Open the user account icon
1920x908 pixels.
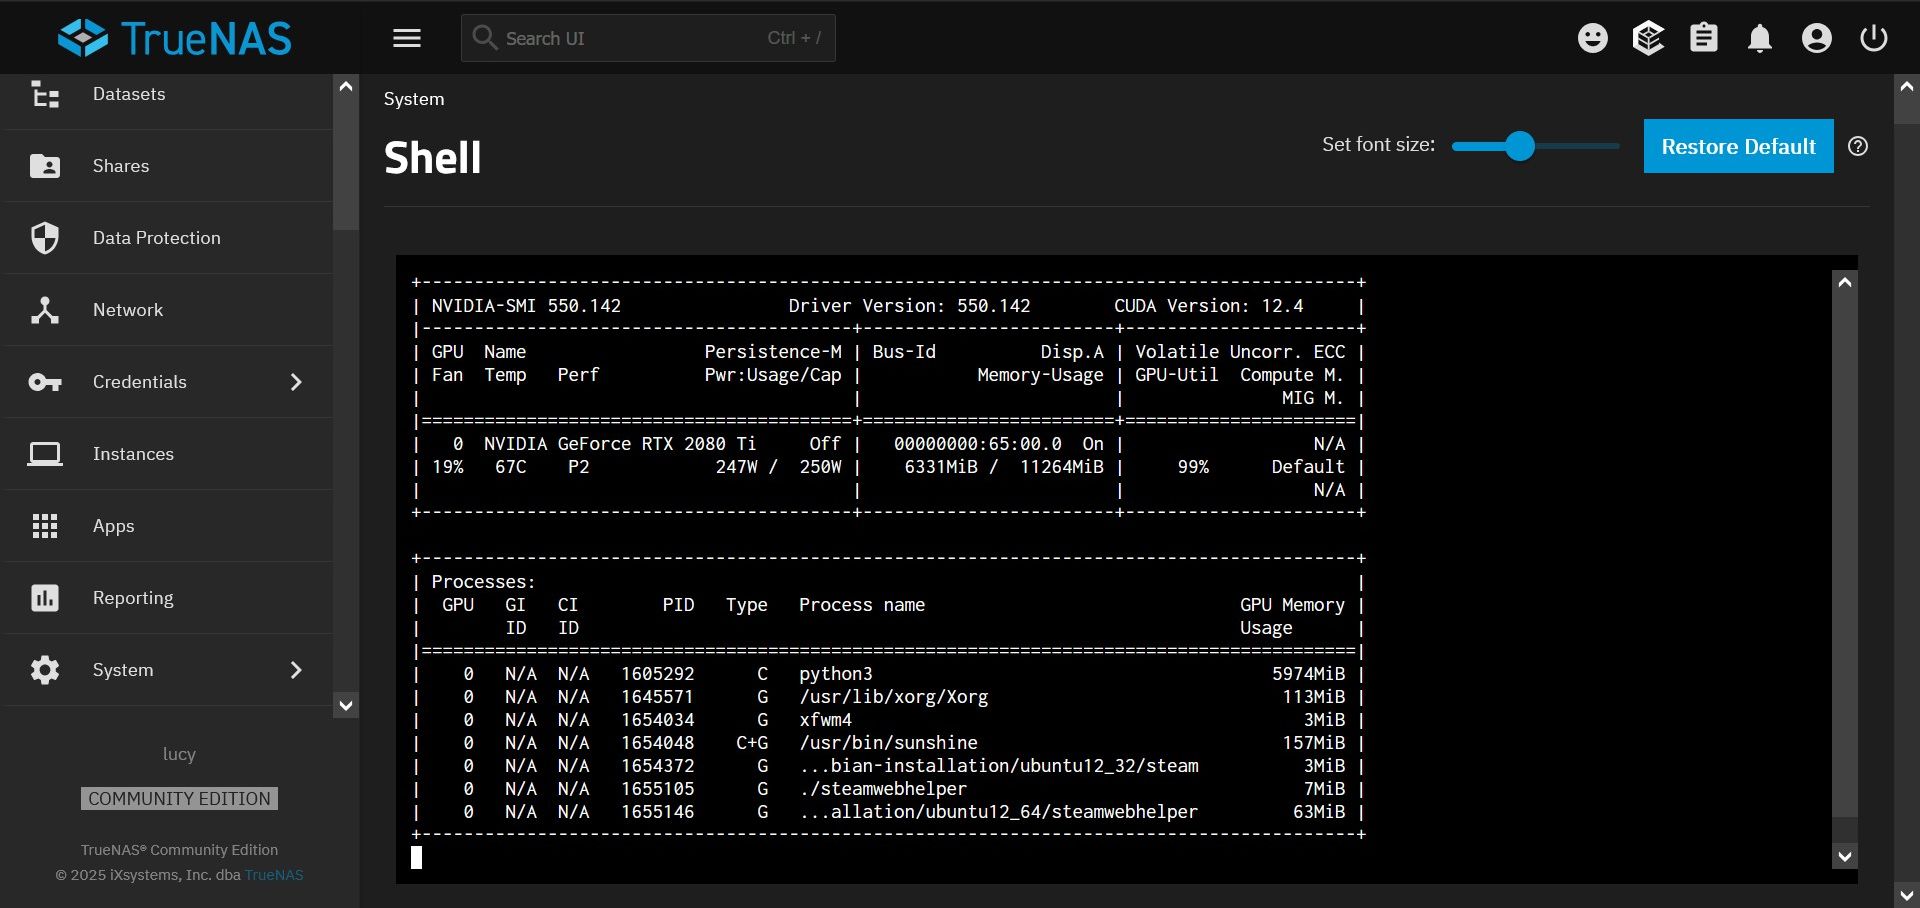[1817, 38]
